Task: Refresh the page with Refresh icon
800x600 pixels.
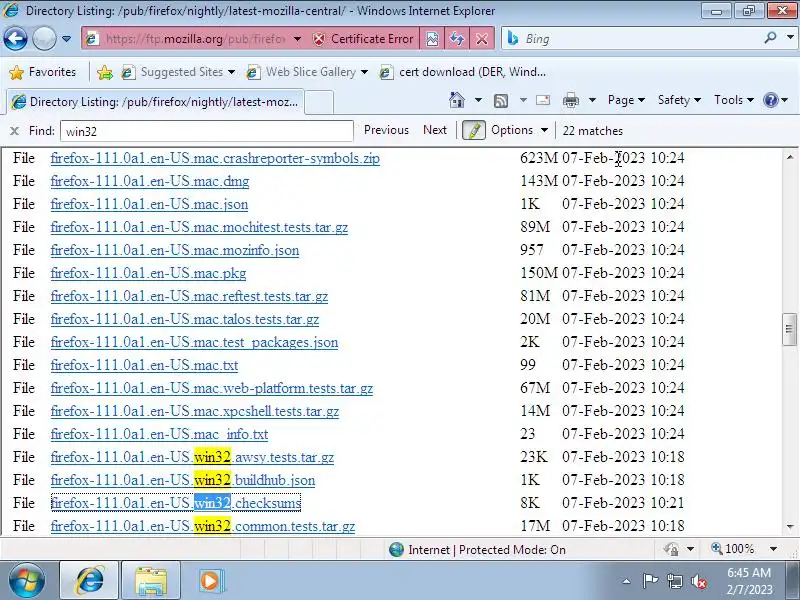Action: coord(457,39)
